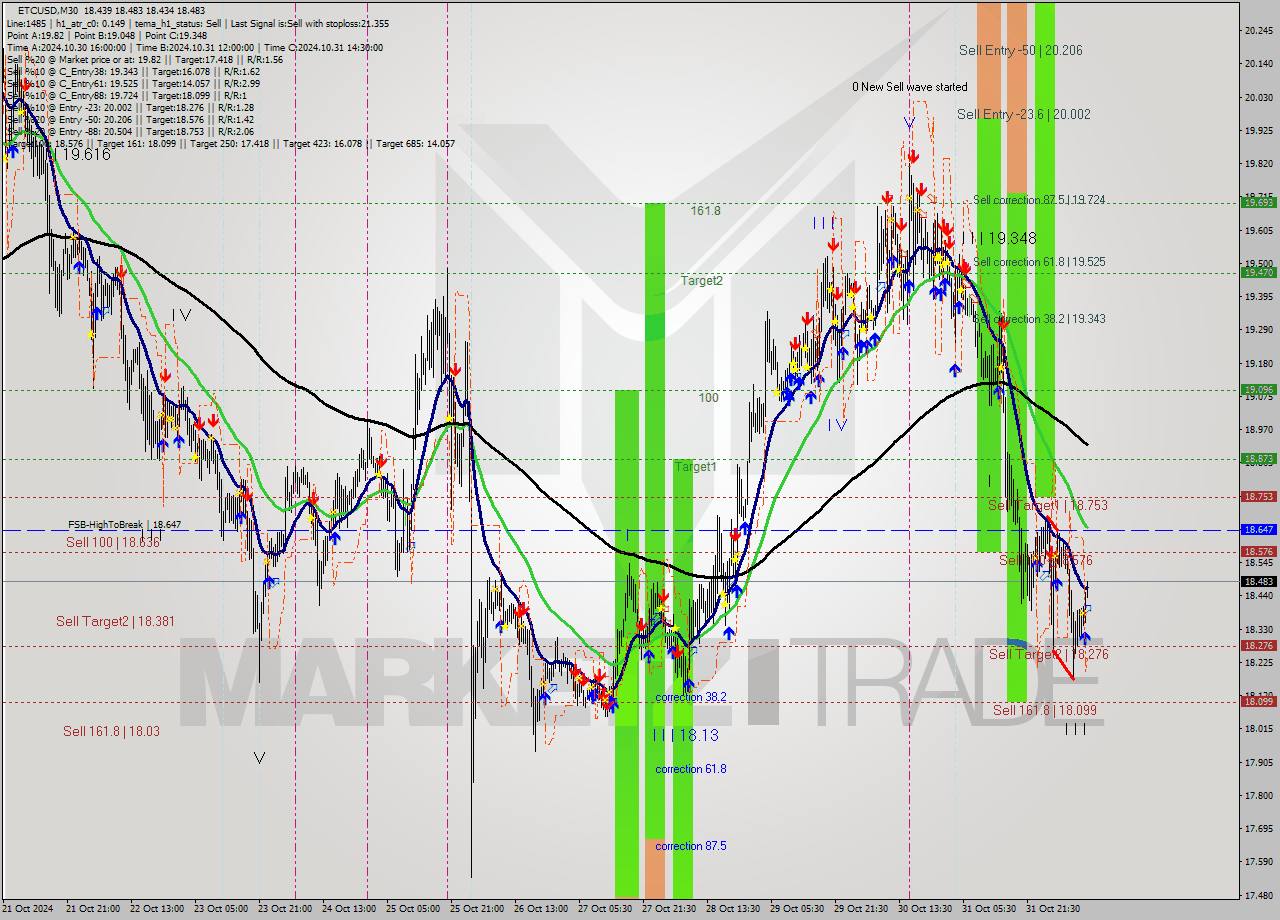Image resolution: width=1280 pixels, height=920 pixels.
Task: Click the green 'Target2' label without Sell prefix
Action: coord(701,281)
